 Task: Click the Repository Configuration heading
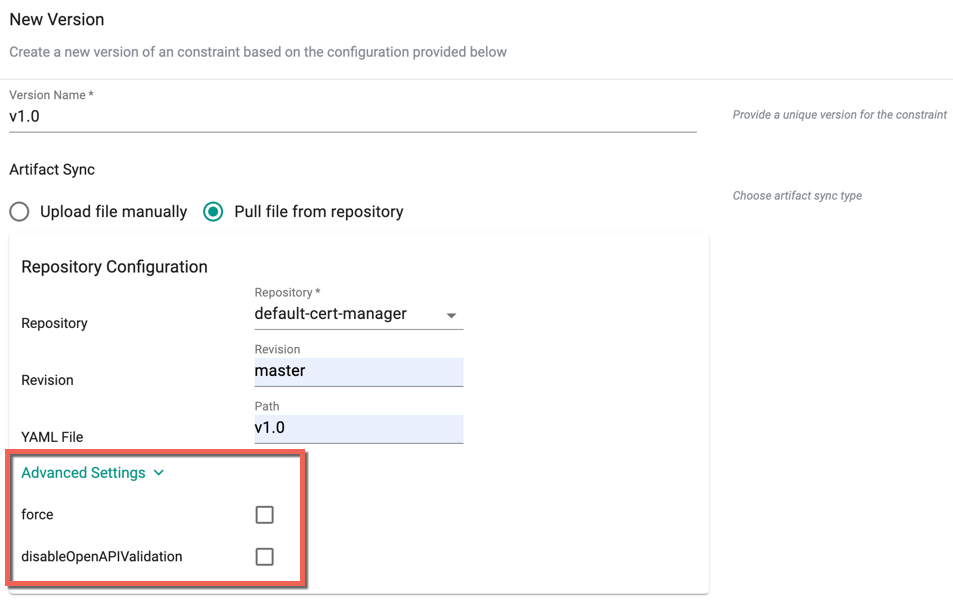[x=114, y=267]
